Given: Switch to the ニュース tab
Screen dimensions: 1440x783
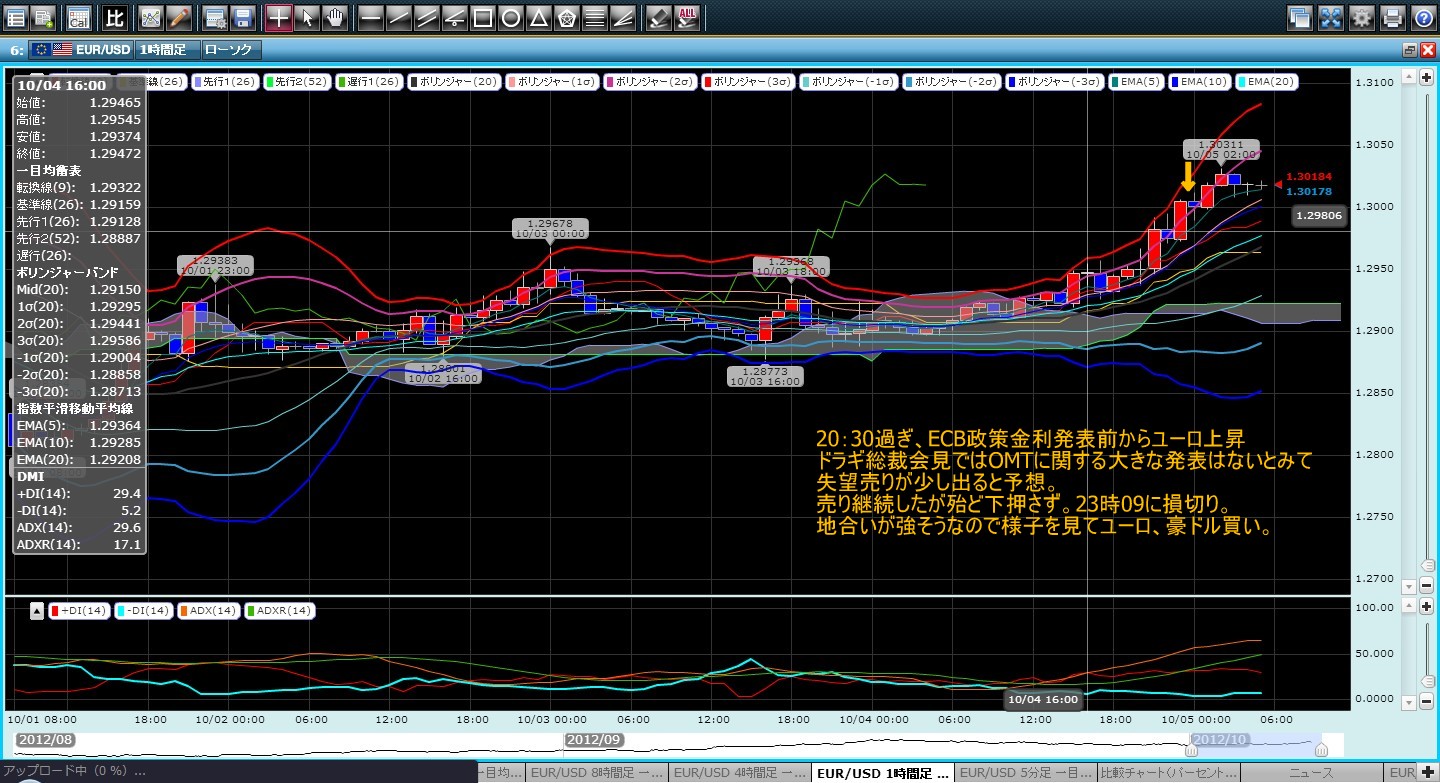Looking at the screenshot, I should (x=1313, y=773).
